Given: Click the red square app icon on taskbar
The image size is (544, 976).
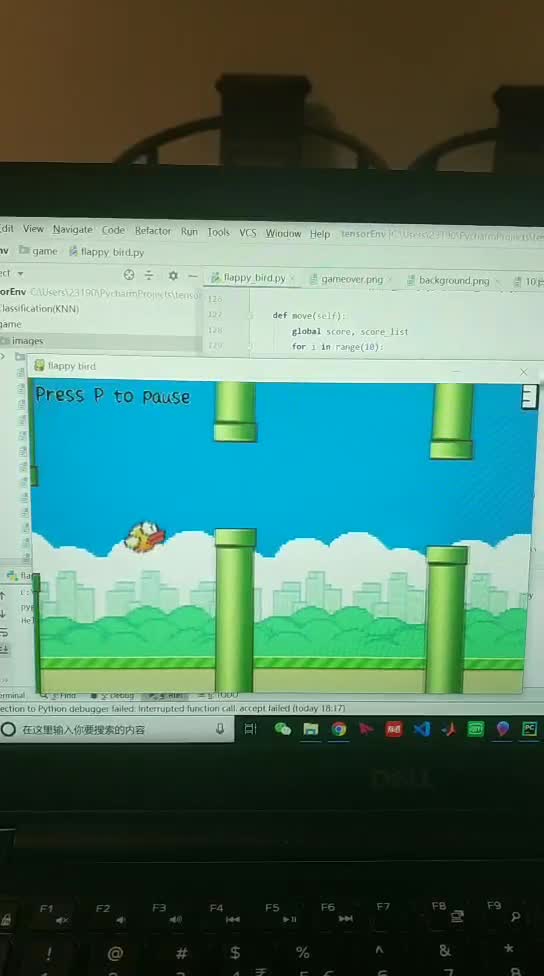Looking at the screenshot, I should tap(393, 728).
